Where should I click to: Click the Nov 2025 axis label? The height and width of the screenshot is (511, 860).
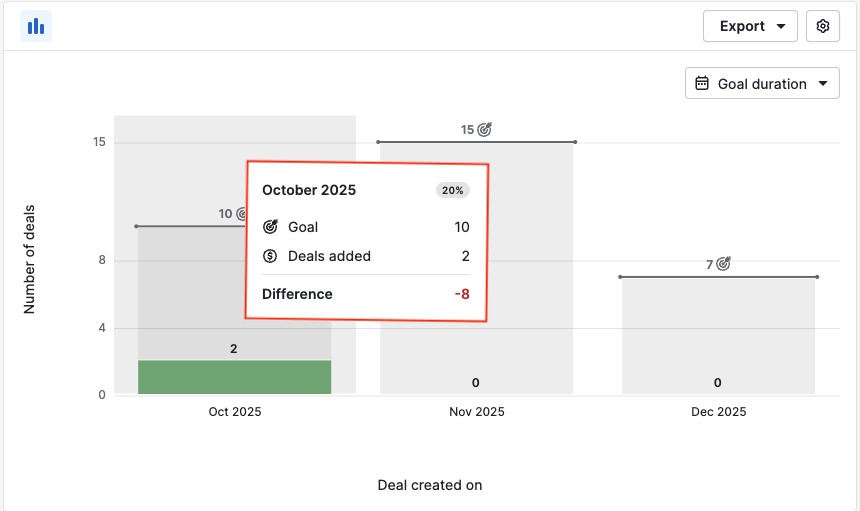point(476,411)
